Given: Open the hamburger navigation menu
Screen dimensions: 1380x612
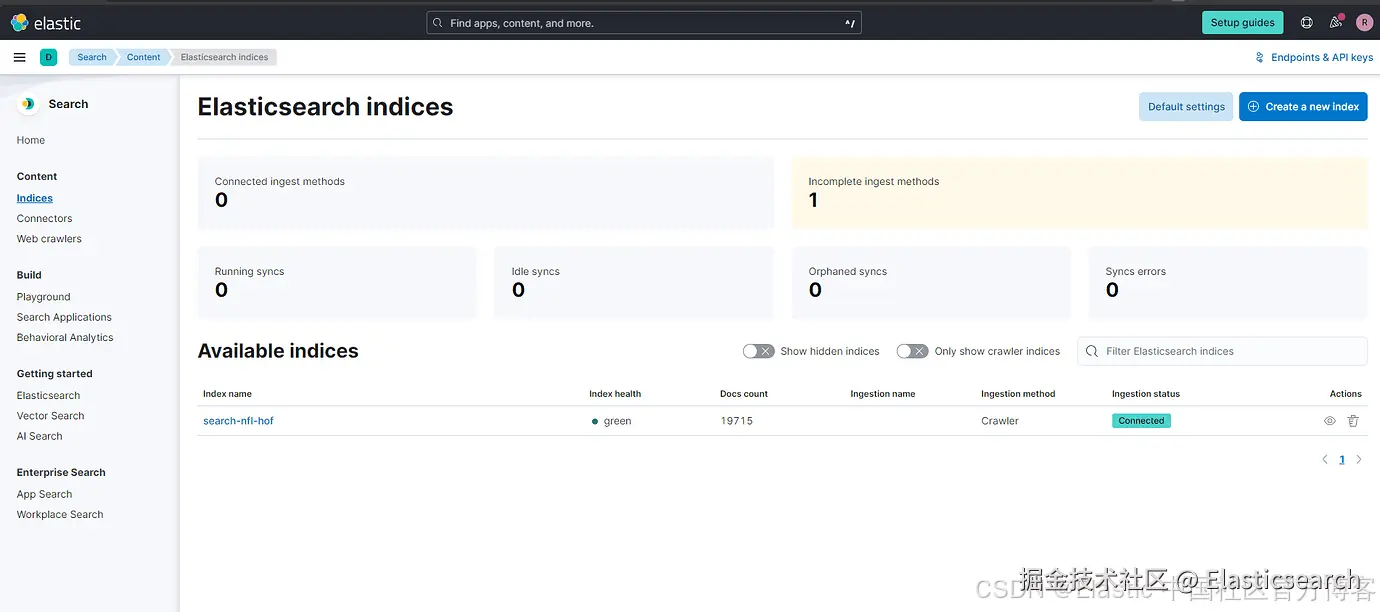Looking at the screenshot, I should point(19,57).
